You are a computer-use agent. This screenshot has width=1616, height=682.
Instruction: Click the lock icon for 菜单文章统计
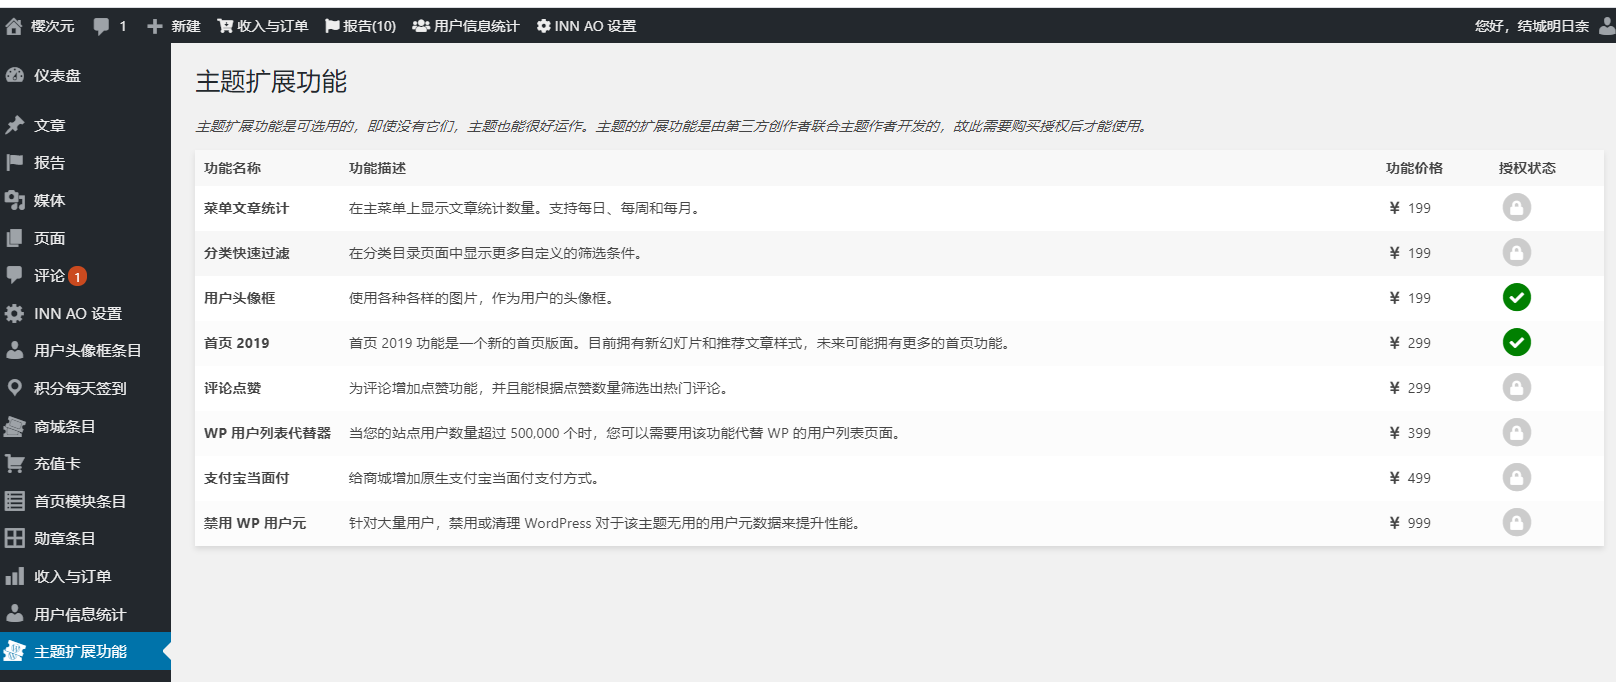(x=1516, y=208)
